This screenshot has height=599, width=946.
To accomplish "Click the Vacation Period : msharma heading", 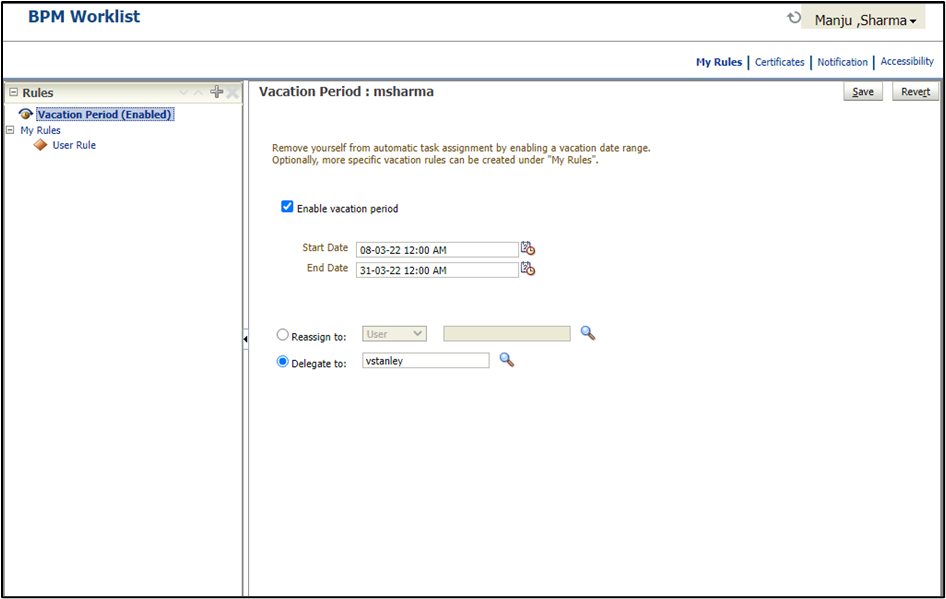I will 346,92.
